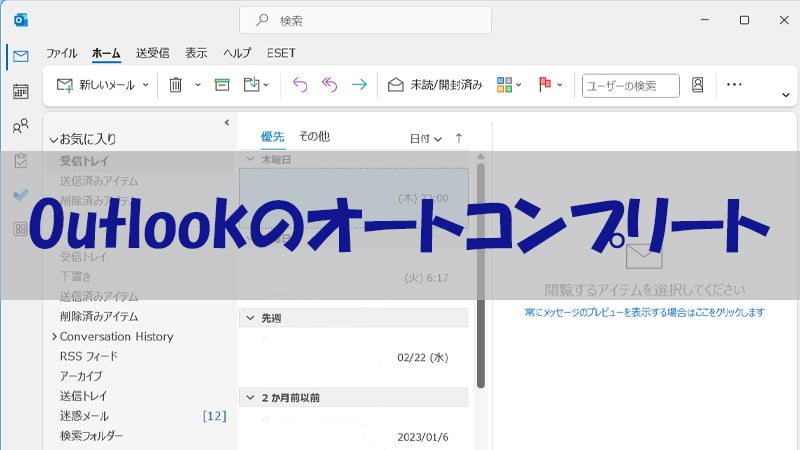Image resolution: width=800 pixels, height=450 pixels.
Task: Expand the Conversation History folder
Action: tap(54, 337)
